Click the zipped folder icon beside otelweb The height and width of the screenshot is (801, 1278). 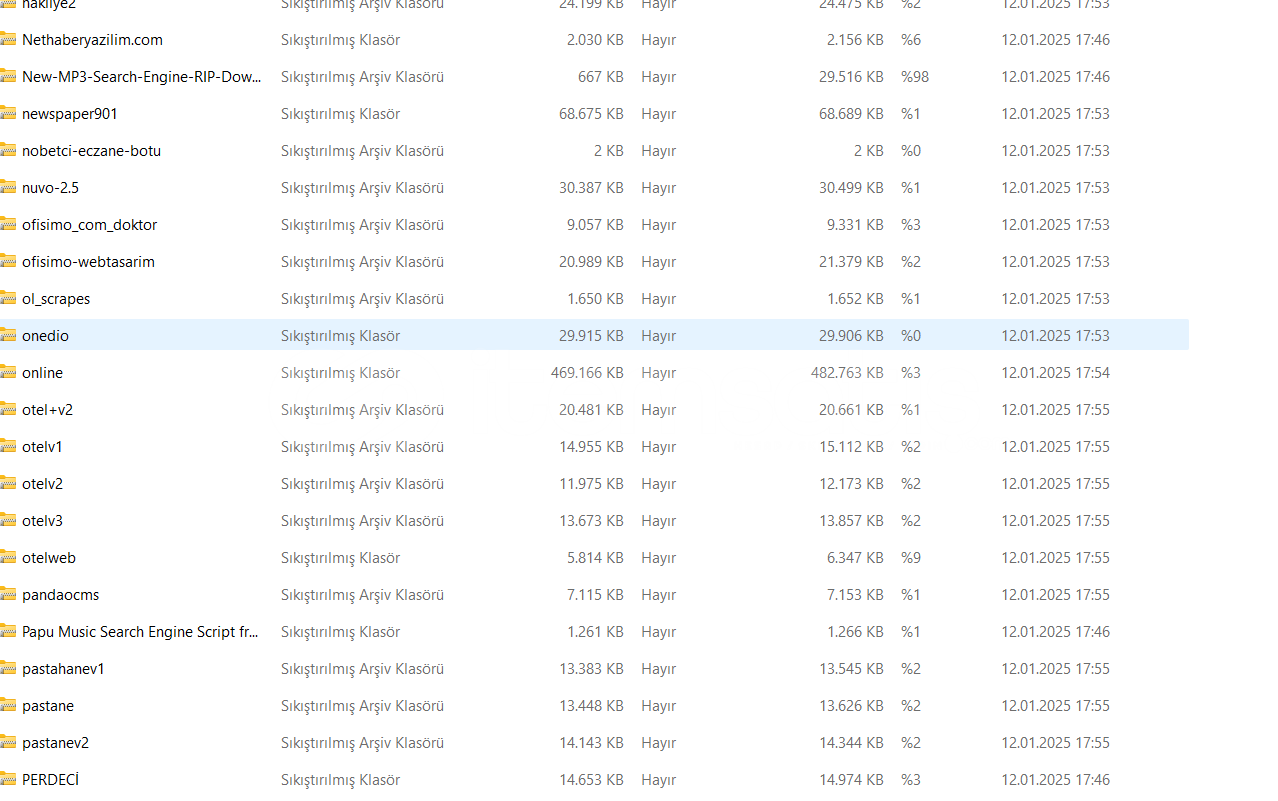pos(8,558)
